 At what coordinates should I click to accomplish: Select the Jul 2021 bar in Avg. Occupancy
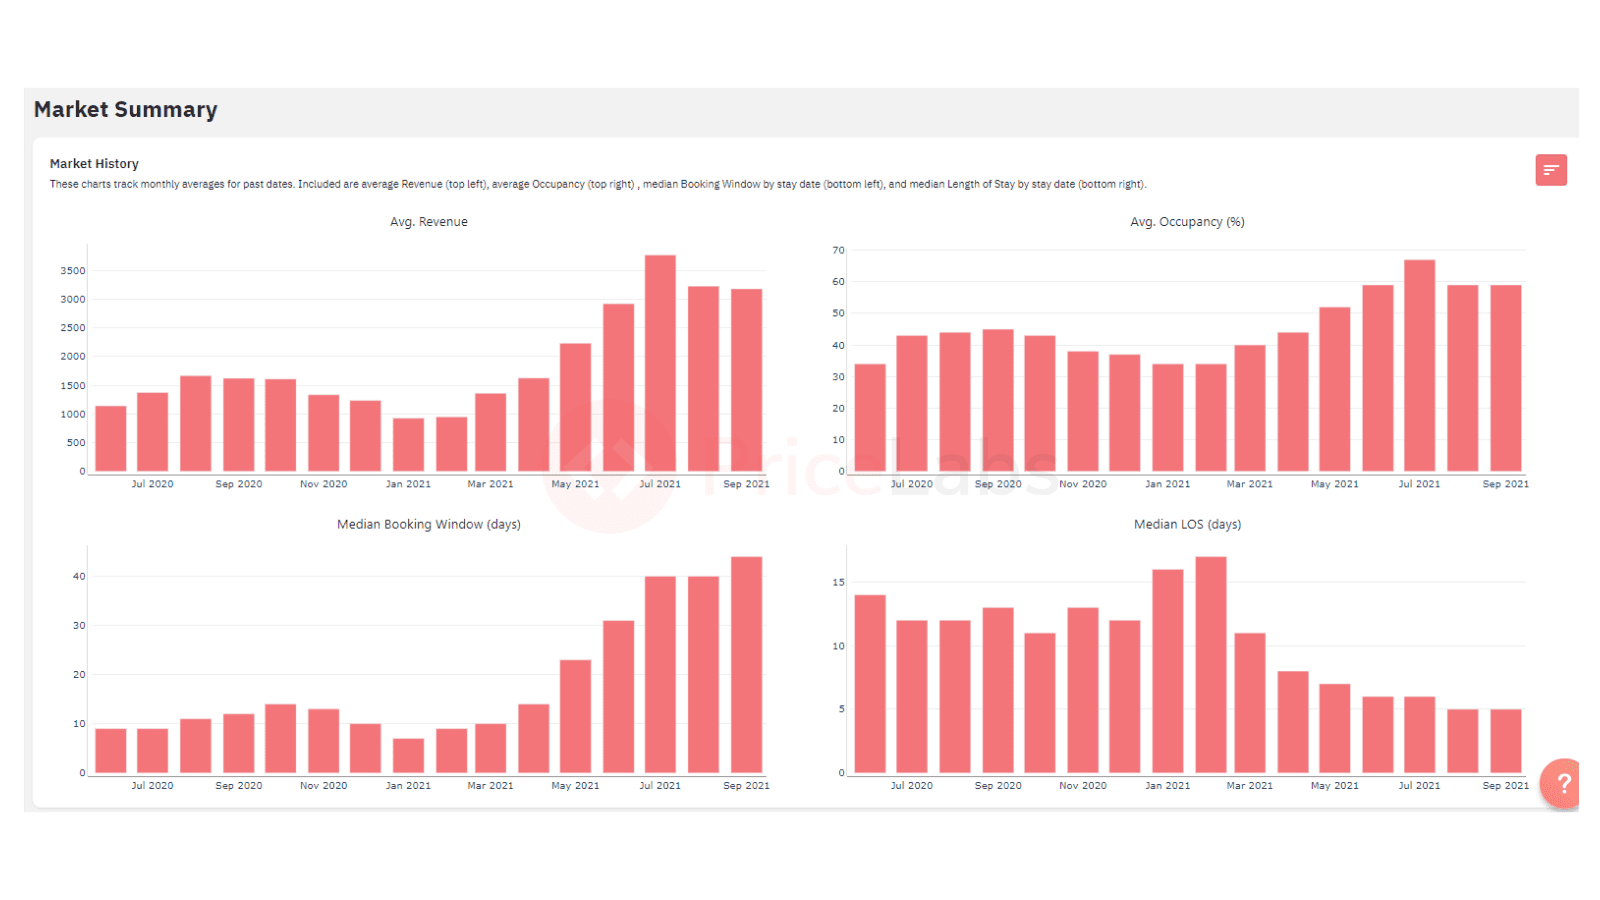tap(1420, 366)
